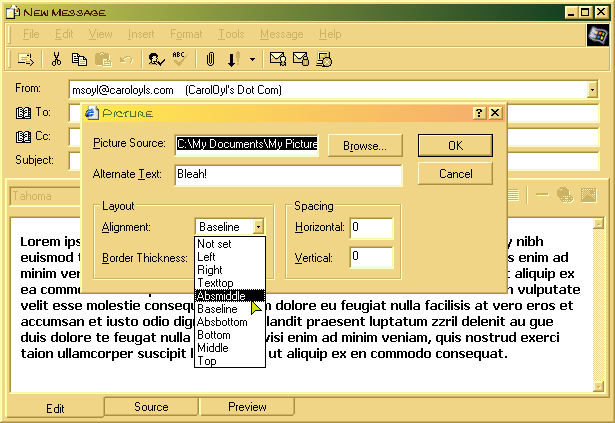Click the OK button
Screen dimensions: 615x423
click(x=455, y=146)
